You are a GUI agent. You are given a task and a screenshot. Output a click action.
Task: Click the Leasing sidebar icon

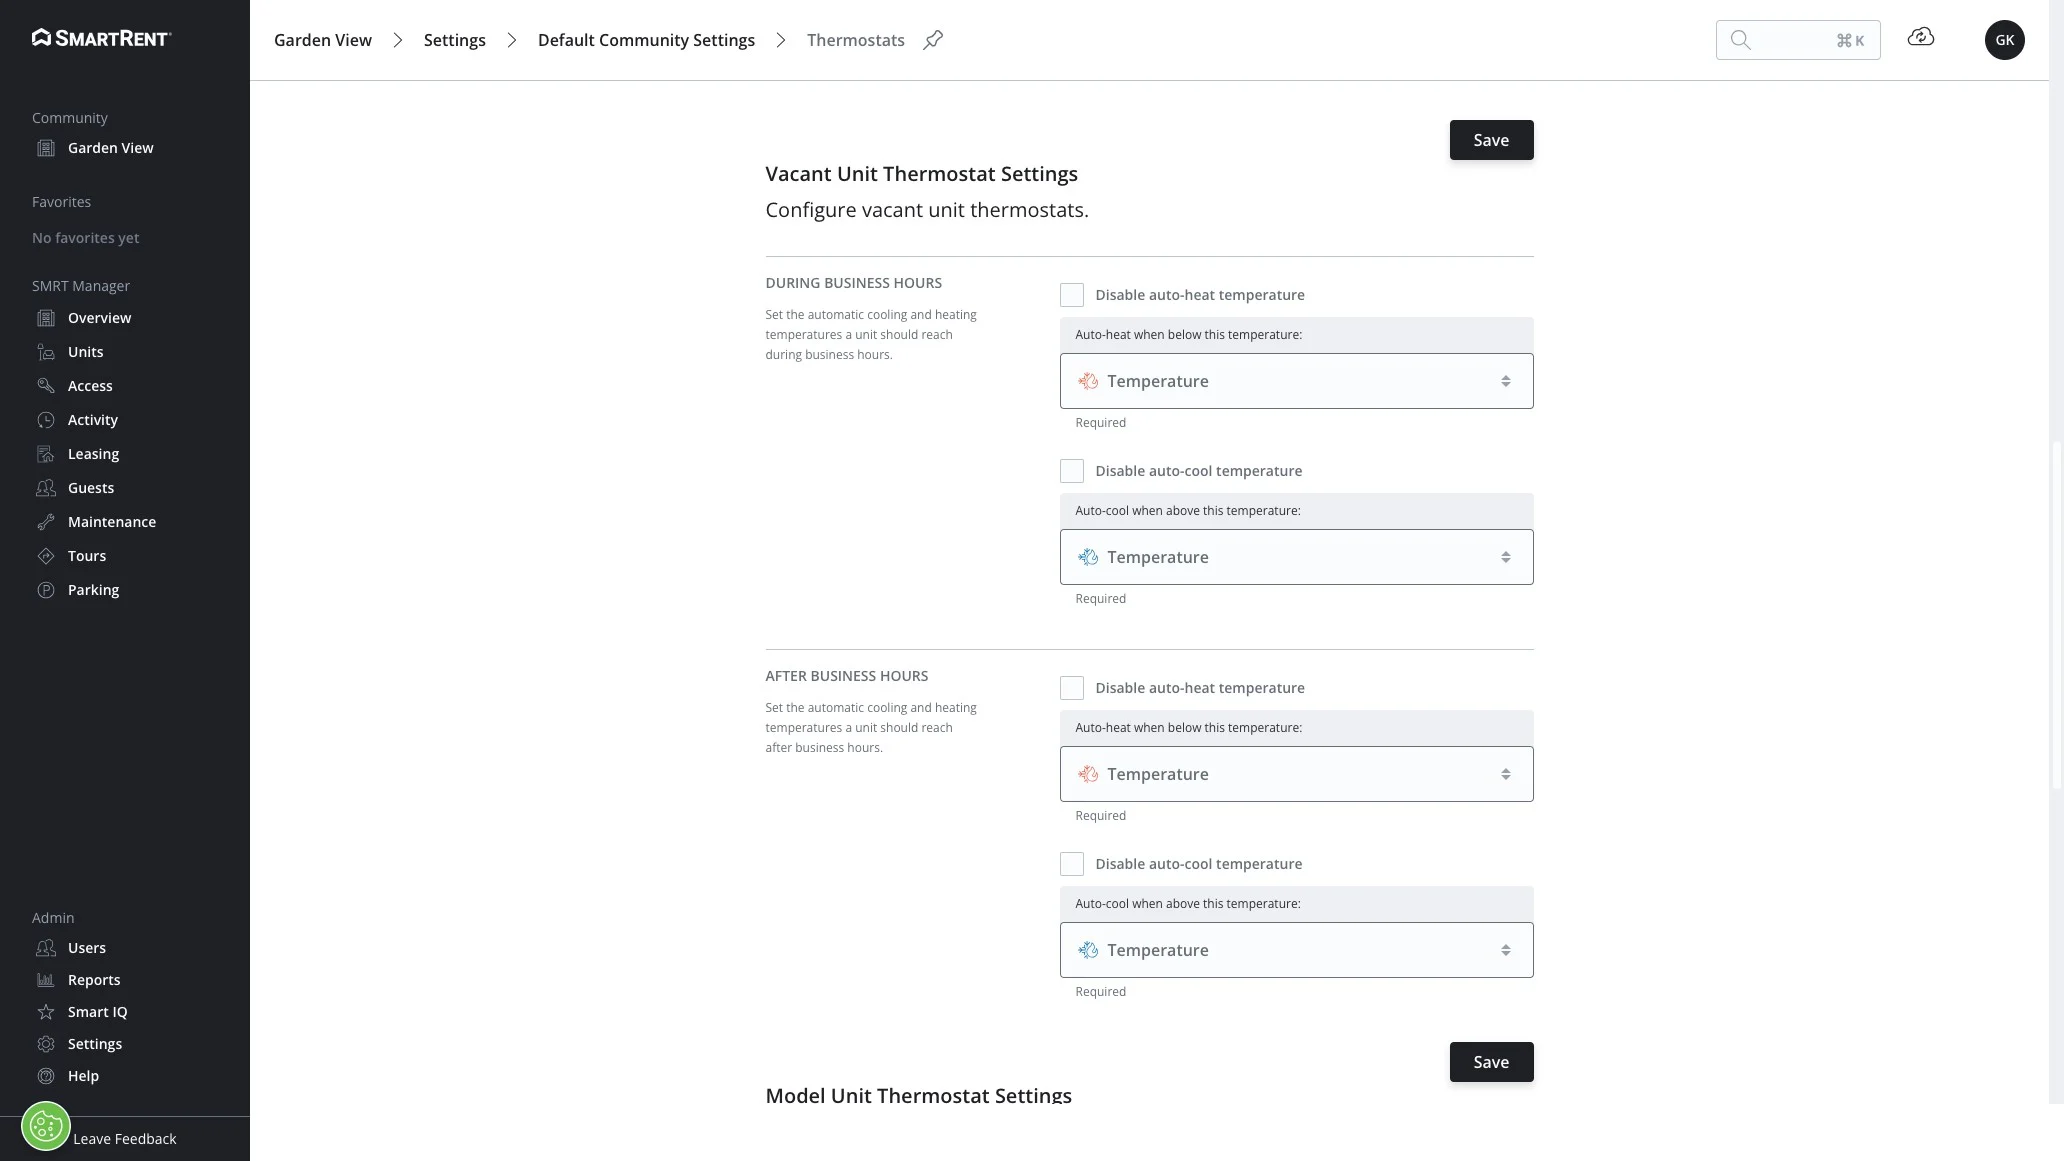click(x=46, y=454)
